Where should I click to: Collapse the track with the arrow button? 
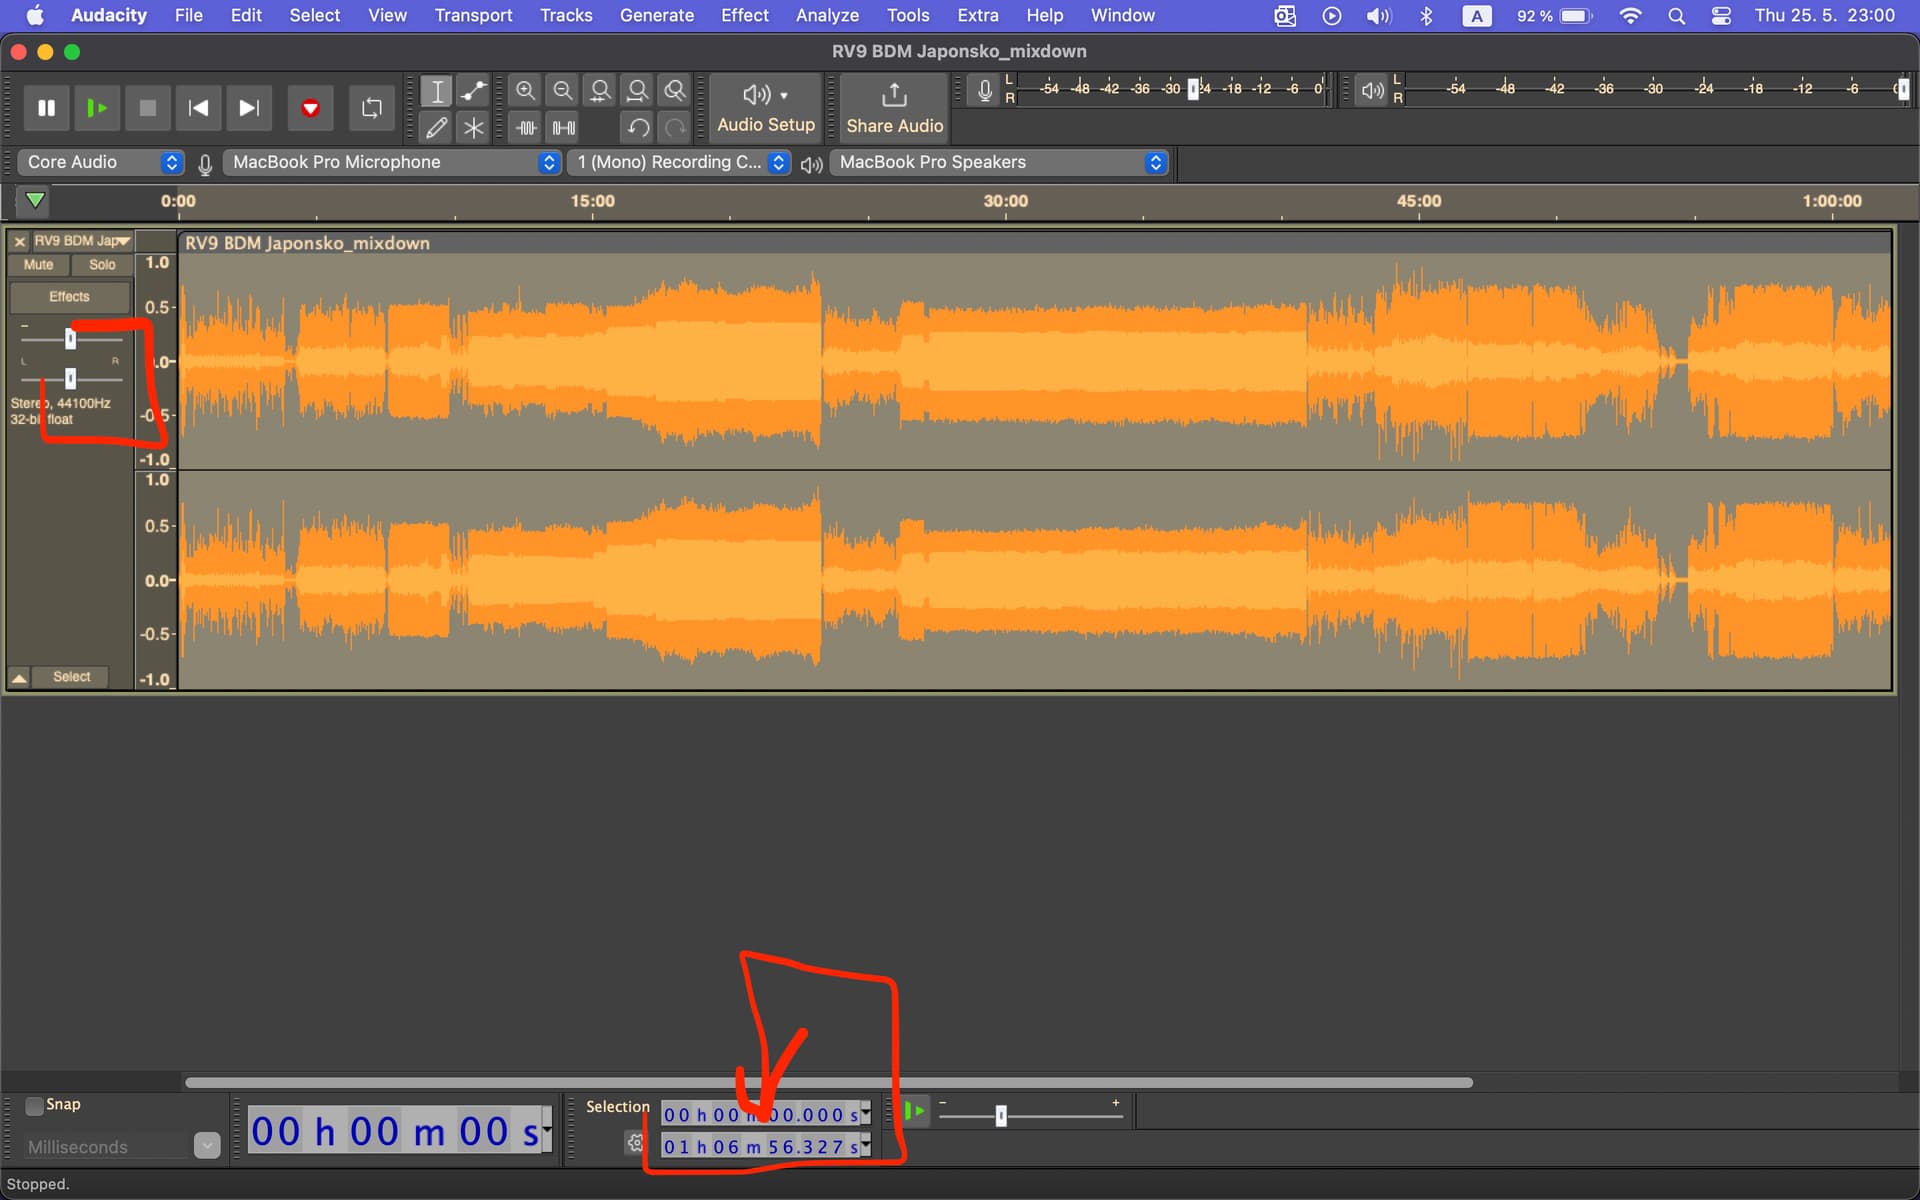(19, 677)
